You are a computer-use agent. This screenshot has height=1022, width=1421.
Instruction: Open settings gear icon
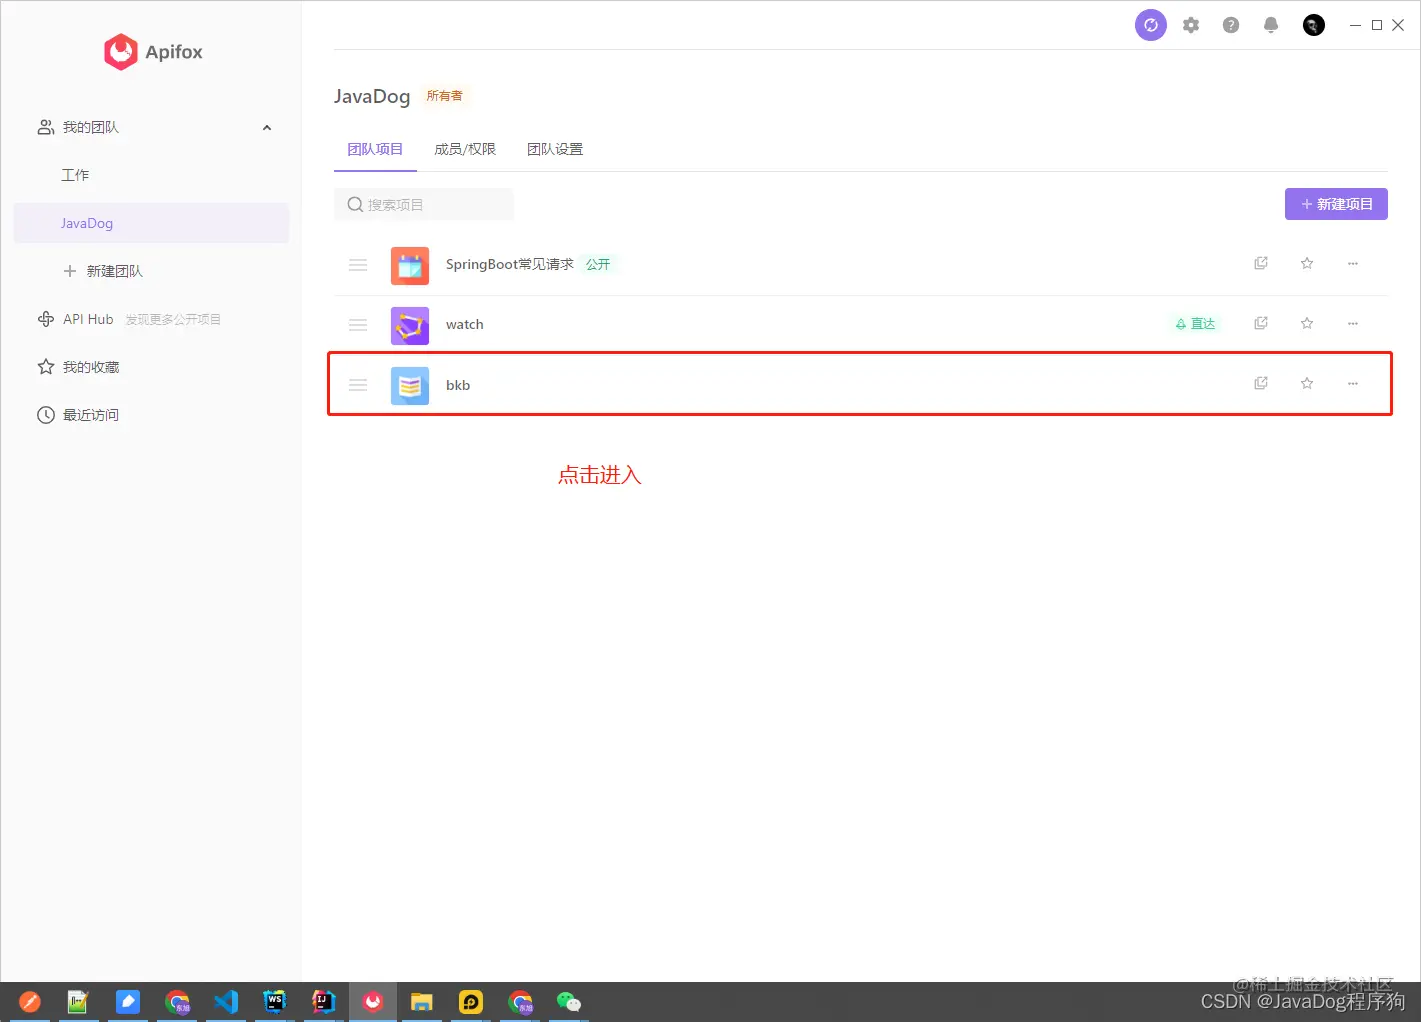coord(1191,25)
